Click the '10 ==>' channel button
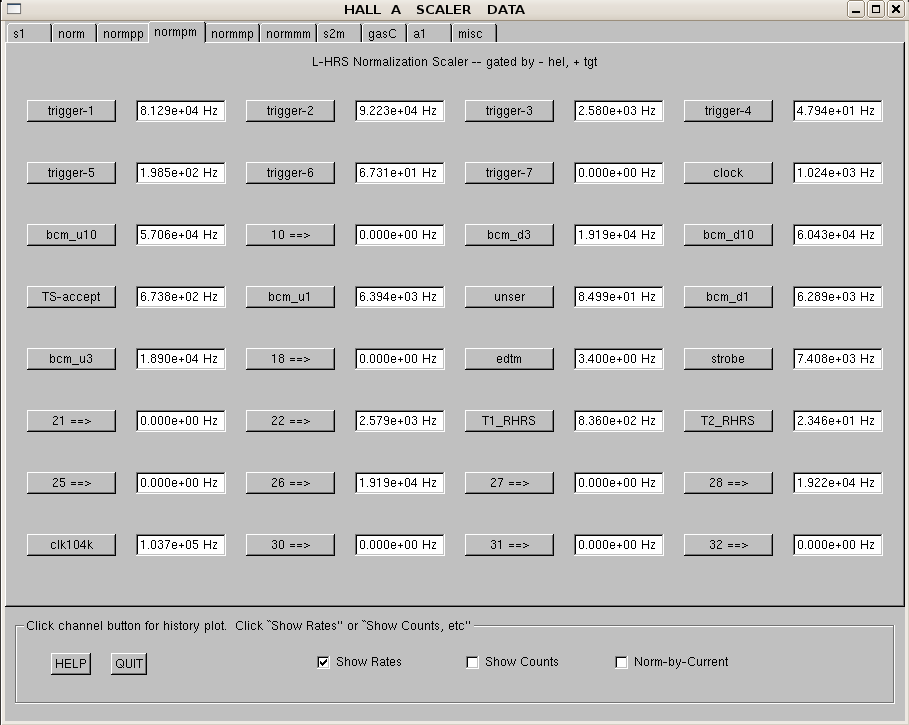Image resolution: width=909 pixels, height=725 pixels. 290,235
